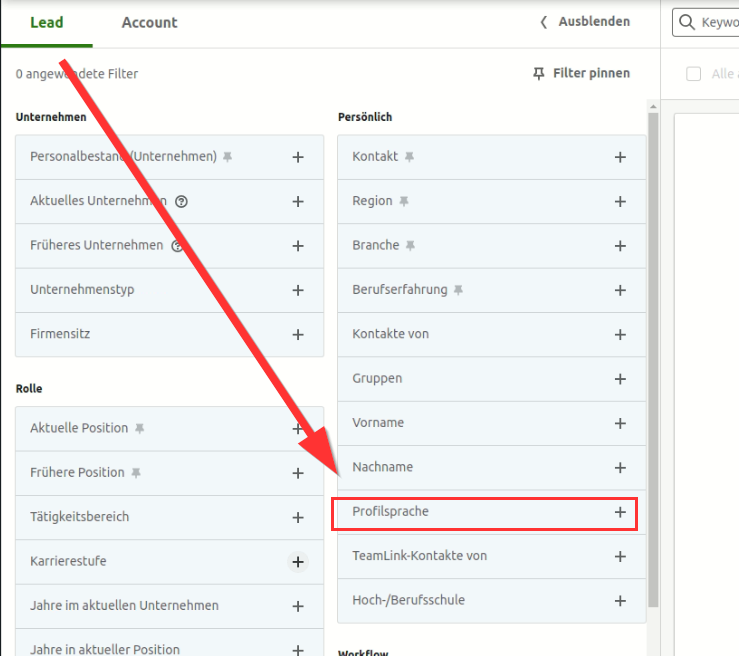Click the pin icon beside Branche filter

tap(410, 245)
